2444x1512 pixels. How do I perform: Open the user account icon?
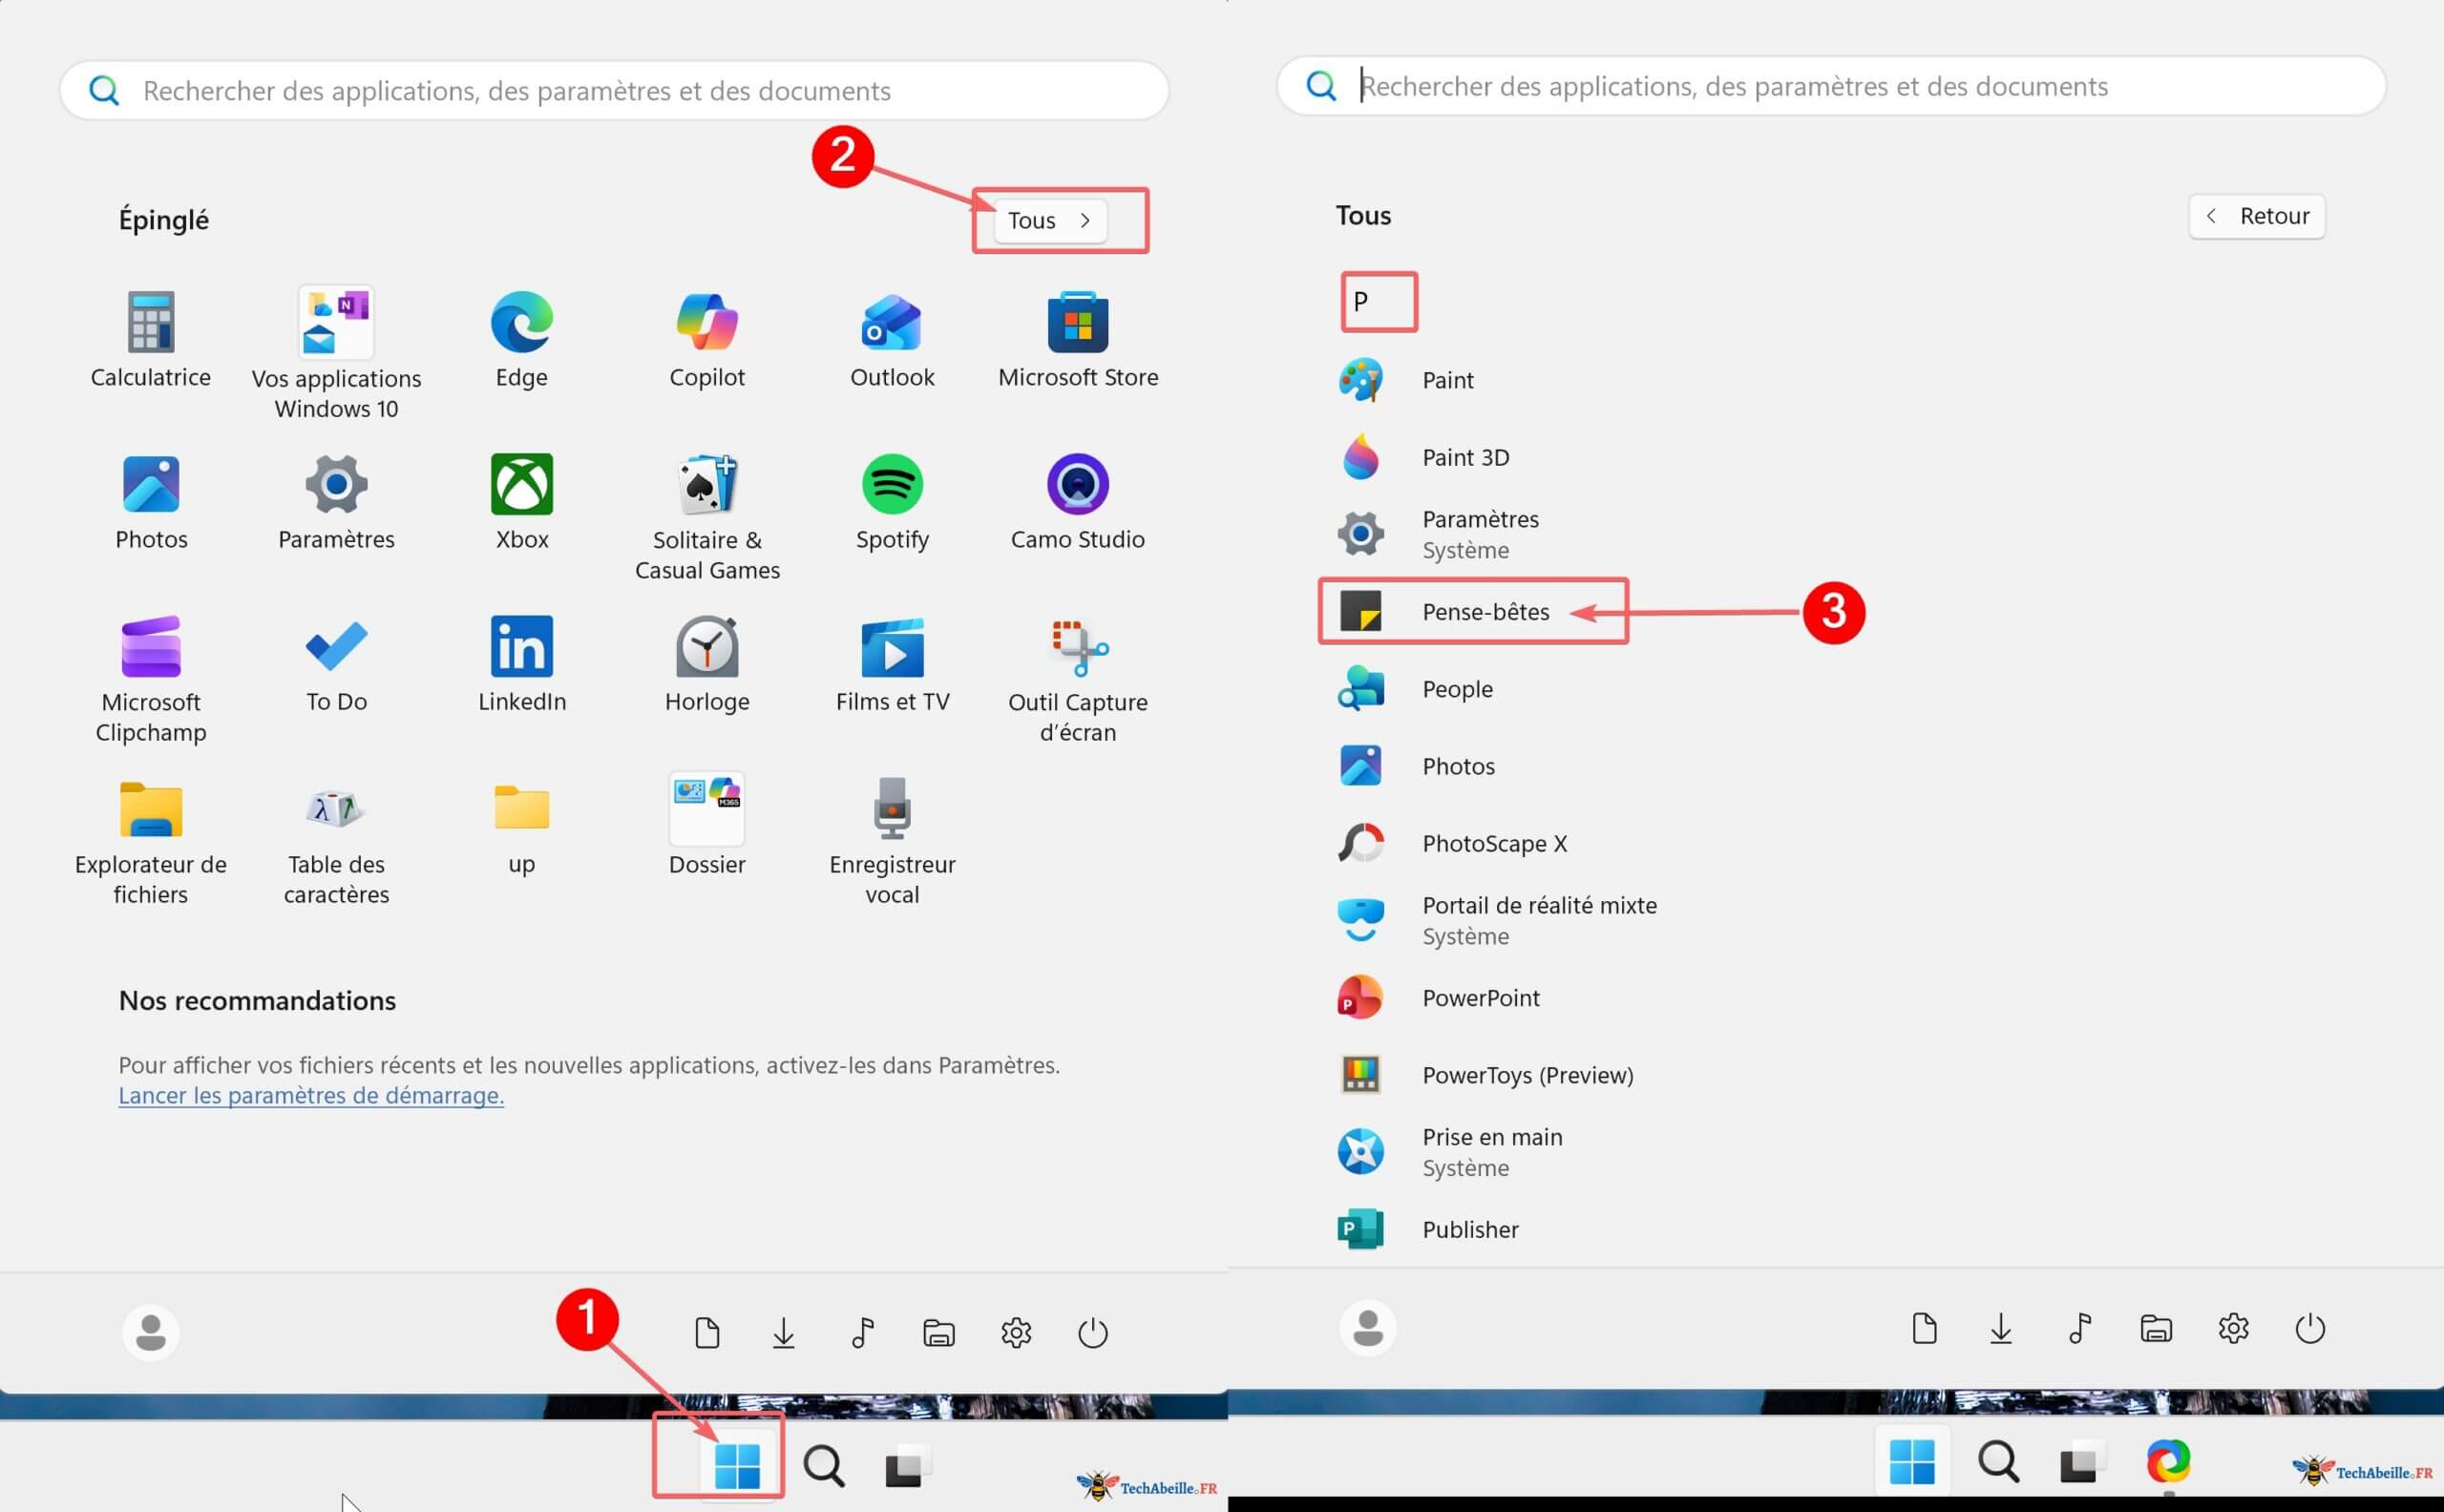pyautogui.click(x=150, y=1332)
